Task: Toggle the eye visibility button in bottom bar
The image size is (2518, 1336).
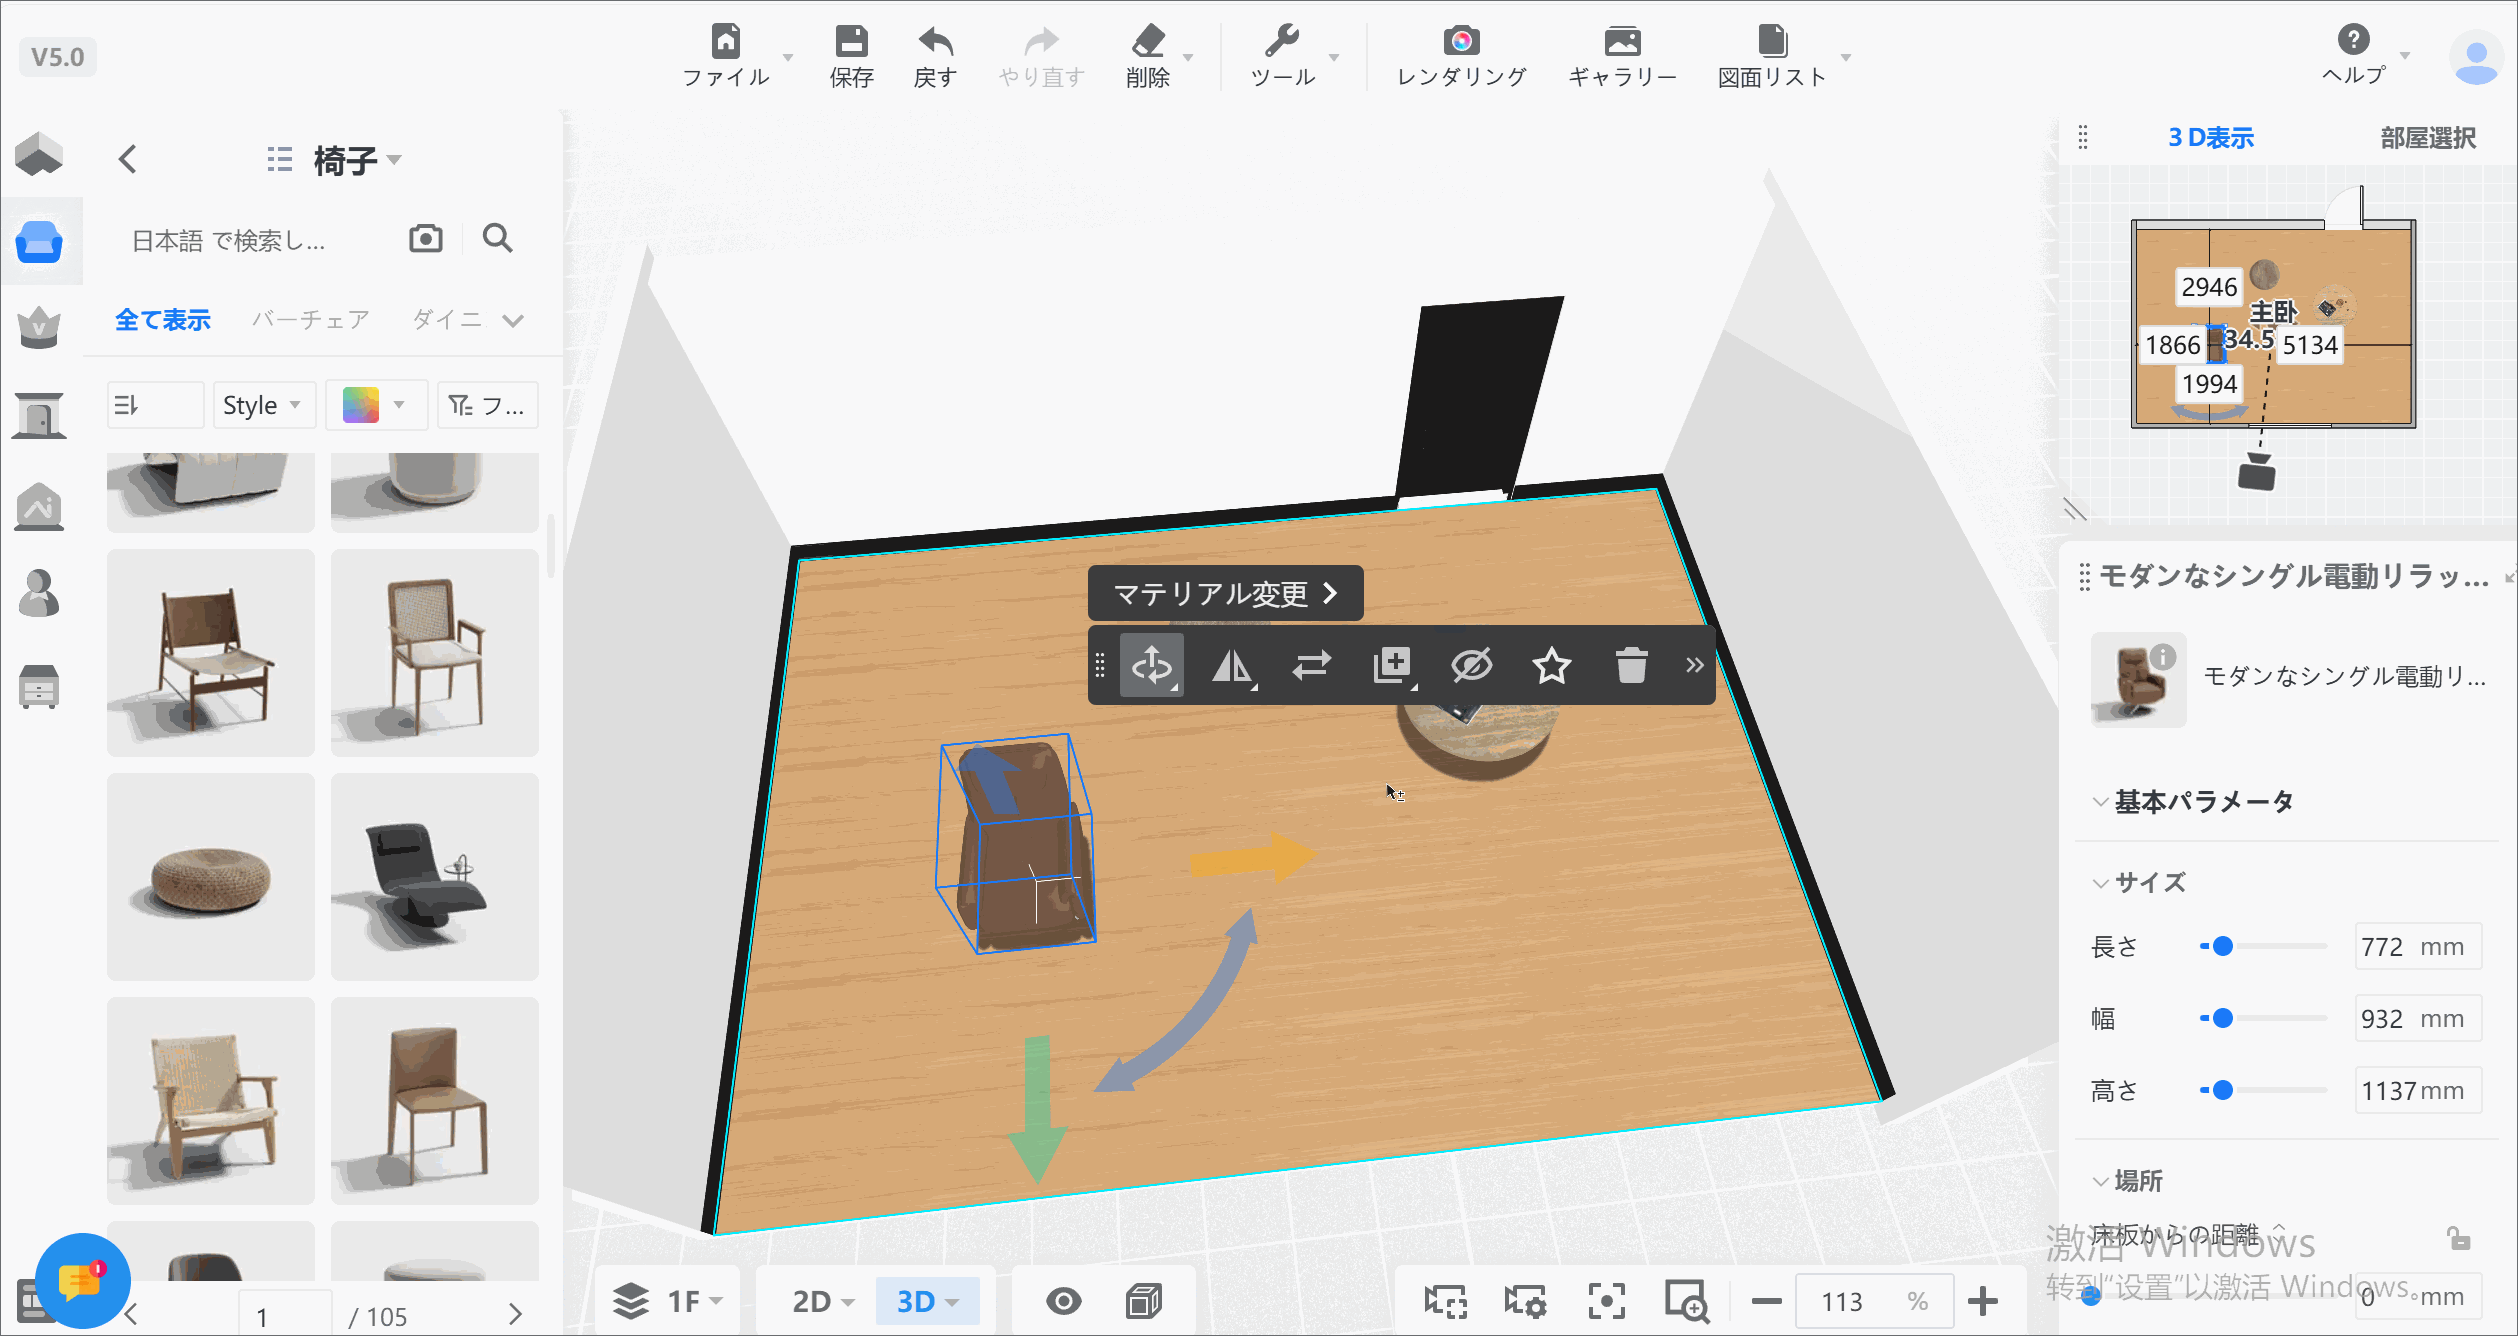Action: pos(1063,1301)
